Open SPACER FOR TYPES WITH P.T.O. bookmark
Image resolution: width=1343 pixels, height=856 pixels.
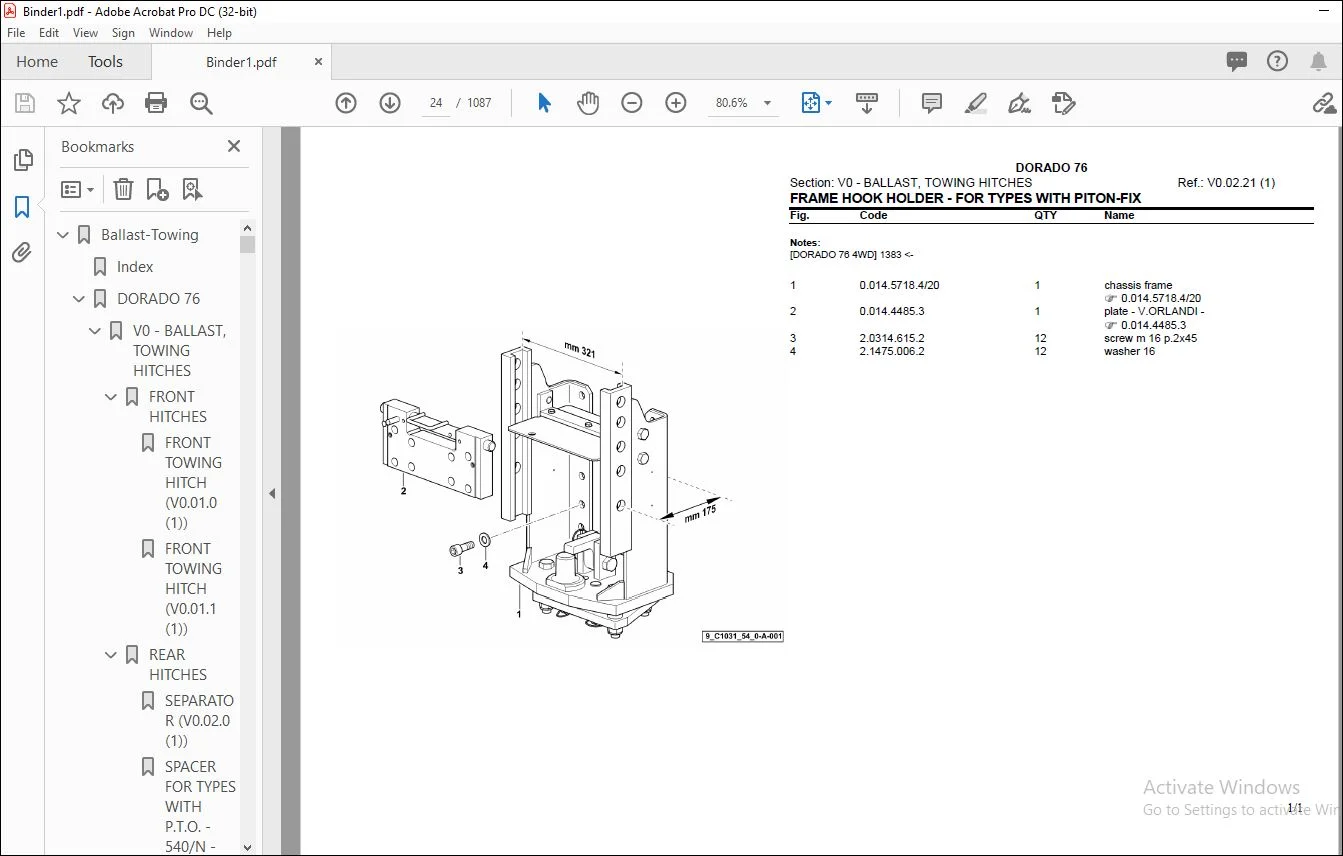pyautogui.click(x=200, y=806)
